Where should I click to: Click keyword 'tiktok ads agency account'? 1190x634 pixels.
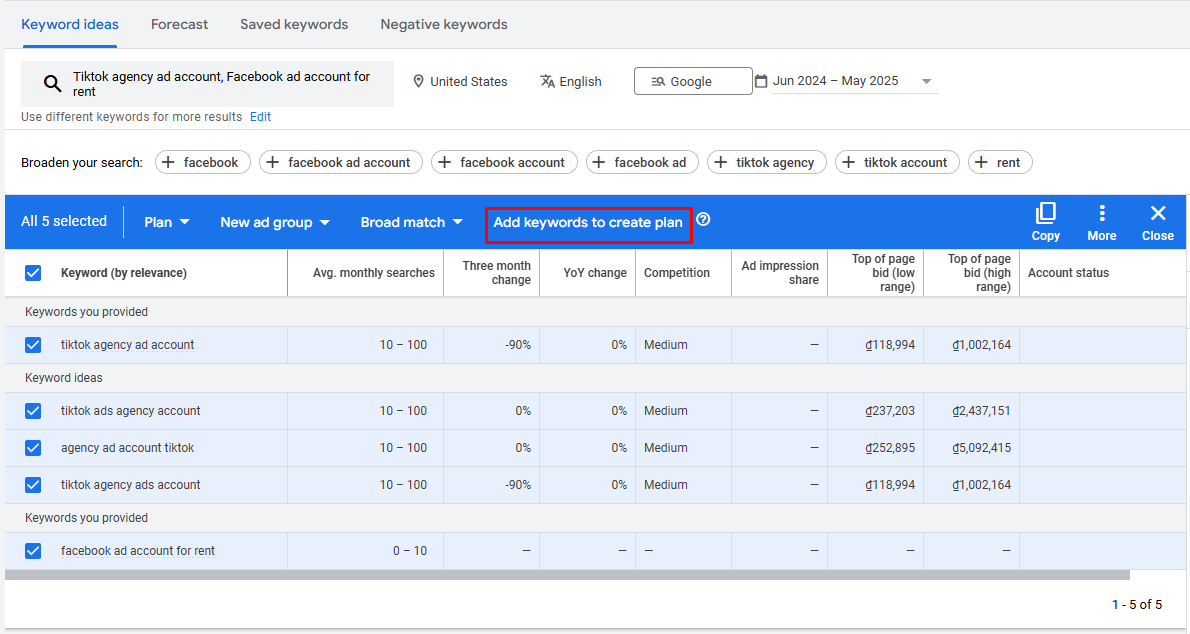(x=131, y=411)
